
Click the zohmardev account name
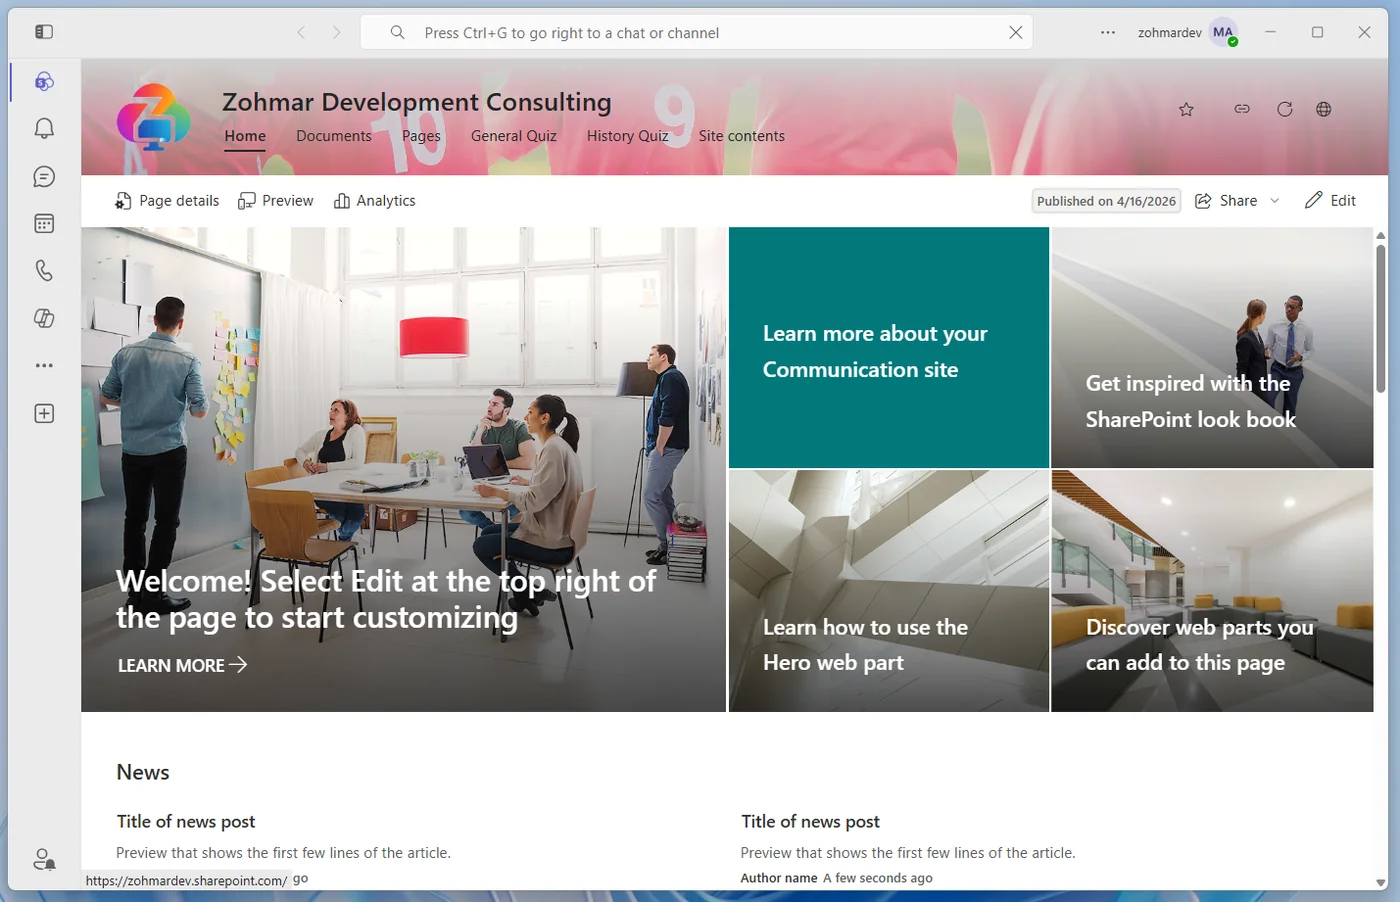[1170, 33]
